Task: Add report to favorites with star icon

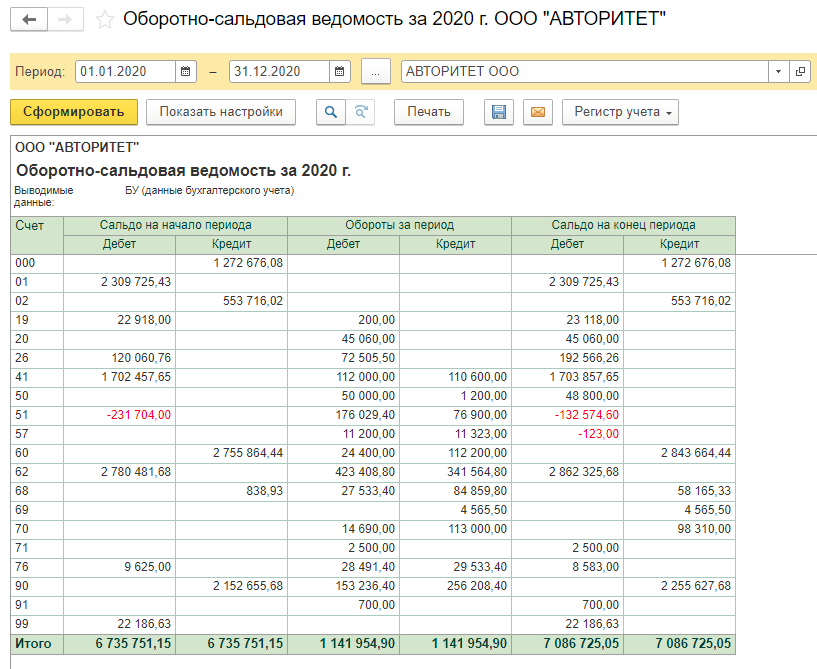Action: 104,20
